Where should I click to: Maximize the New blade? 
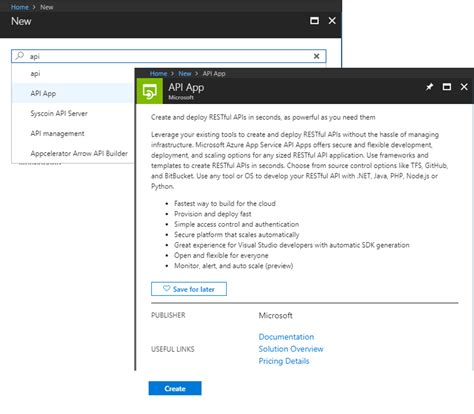click(314, 21)
